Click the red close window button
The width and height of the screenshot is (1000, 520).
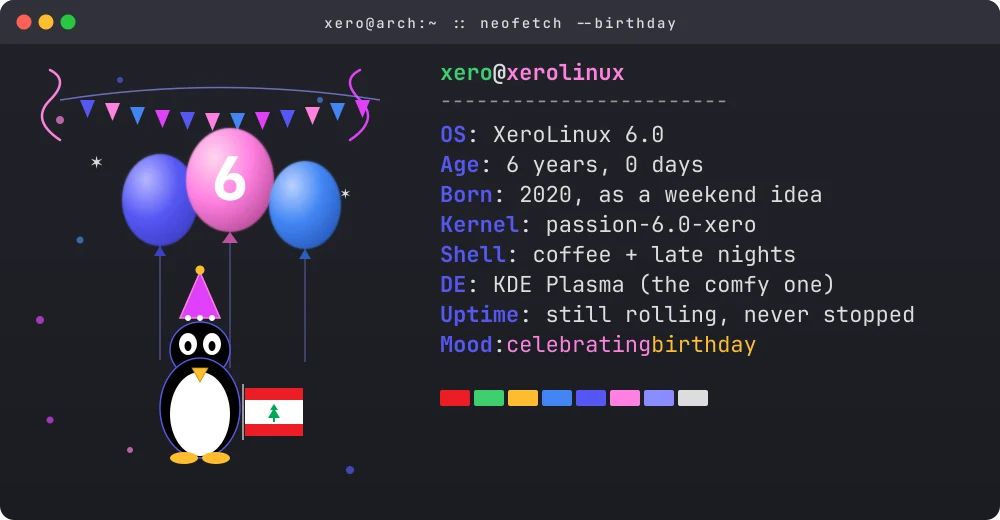click(24, 22)
